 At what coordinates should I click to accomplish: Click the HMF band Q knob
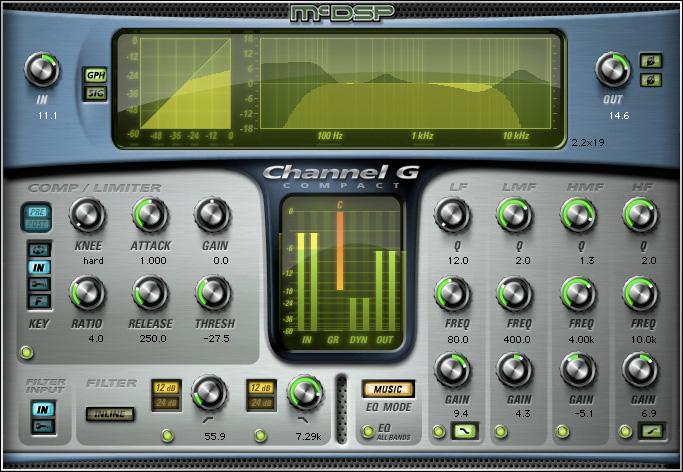(x=578, y=215)
